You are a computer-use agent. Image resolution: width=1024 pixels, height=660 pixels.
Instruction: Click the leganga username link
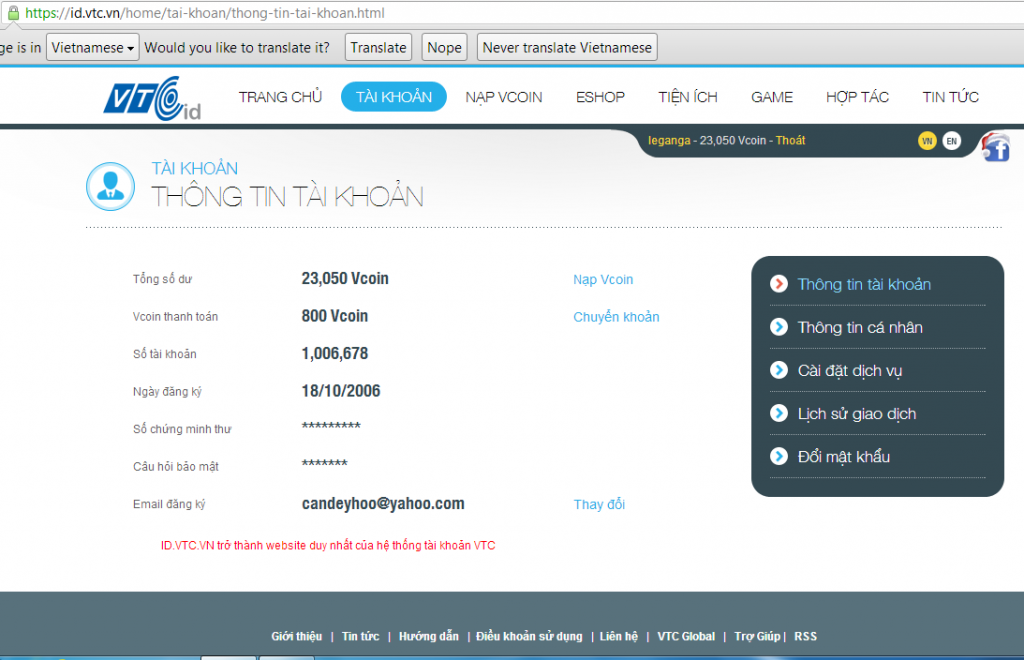pos(669,140)
